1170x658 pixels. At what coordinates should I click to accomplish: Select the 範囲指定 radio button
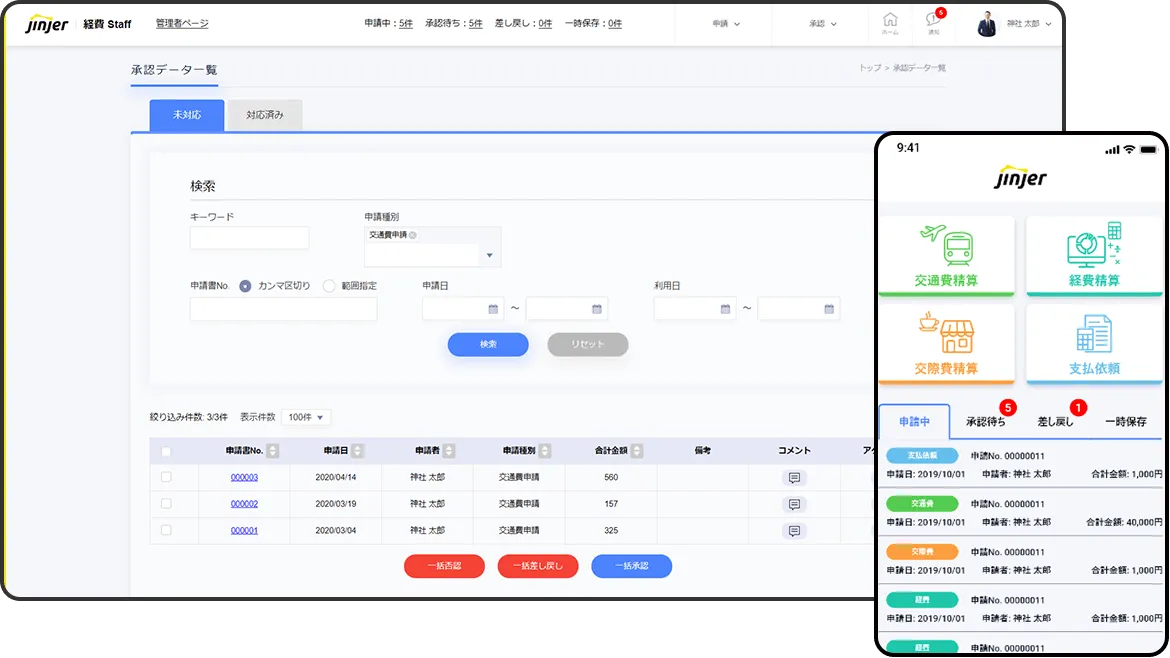(329, 286)
